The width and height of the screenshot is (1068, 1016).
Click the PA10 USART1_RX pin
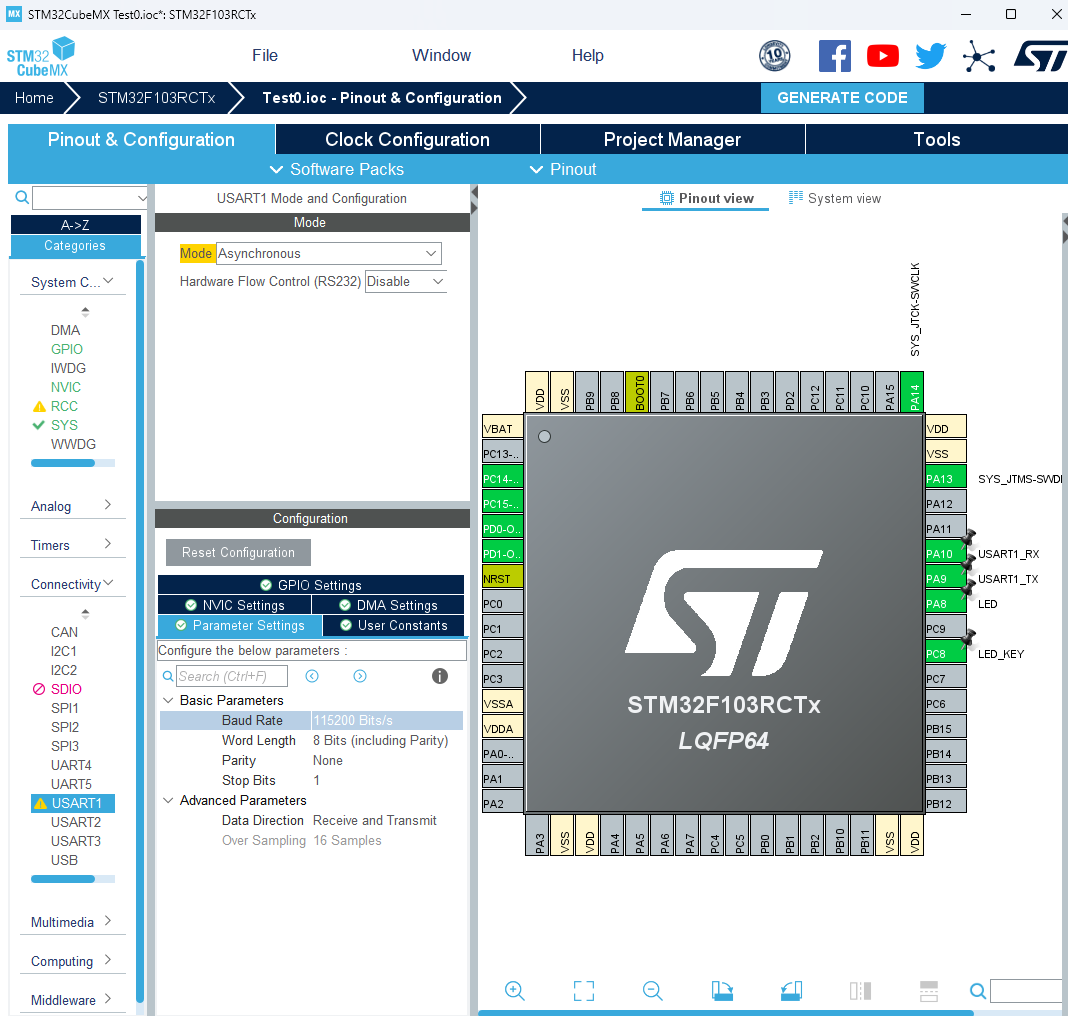[x=945, y=554]
